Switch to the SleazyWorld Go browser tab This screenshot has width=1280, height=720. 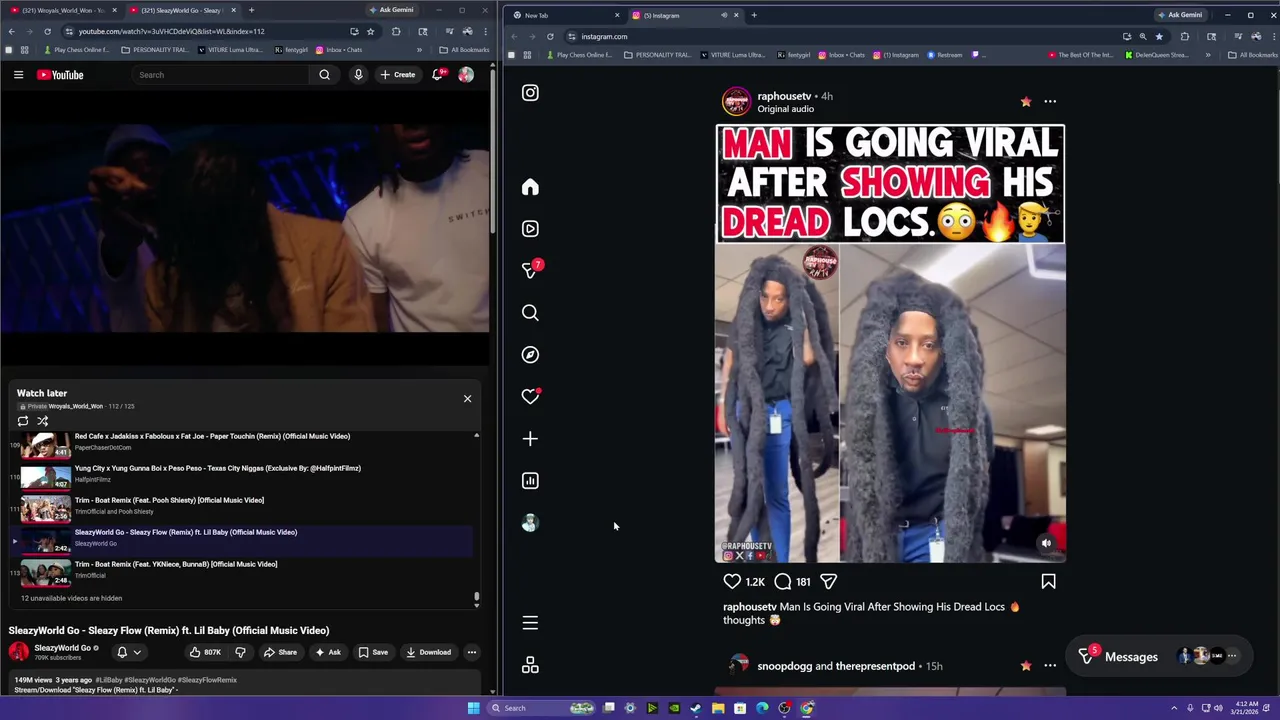click(x=182, y=10)
